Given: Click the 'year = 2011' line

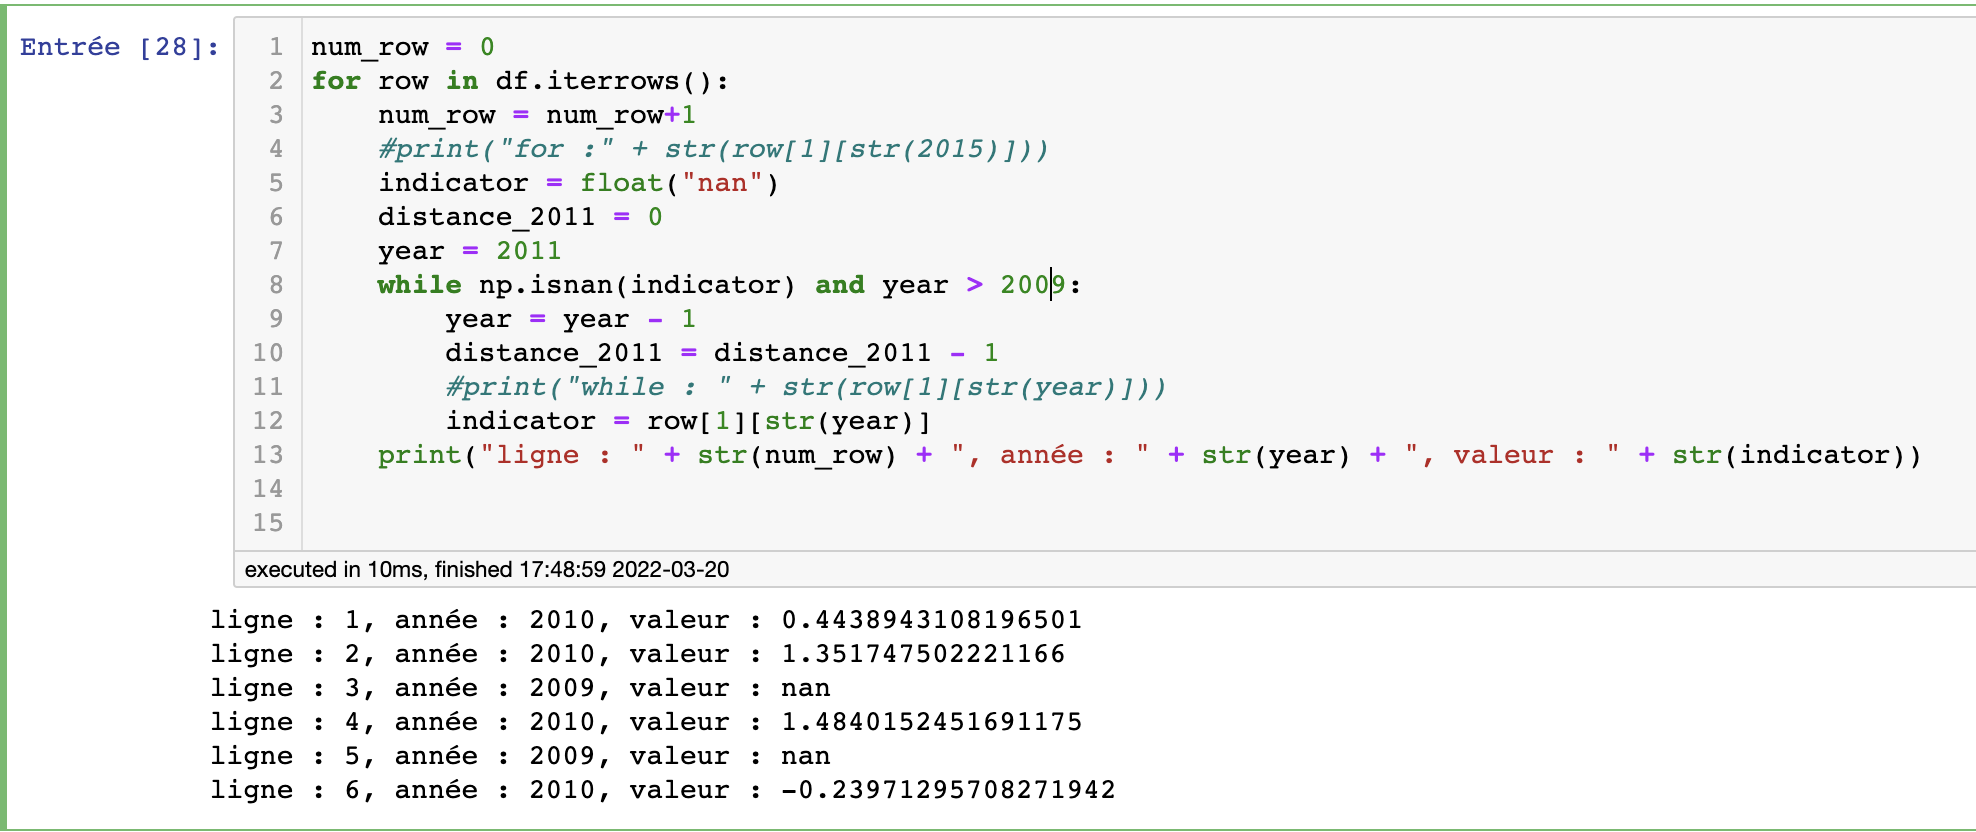Looking at the screenshot, I should click(x=470, y=251).
